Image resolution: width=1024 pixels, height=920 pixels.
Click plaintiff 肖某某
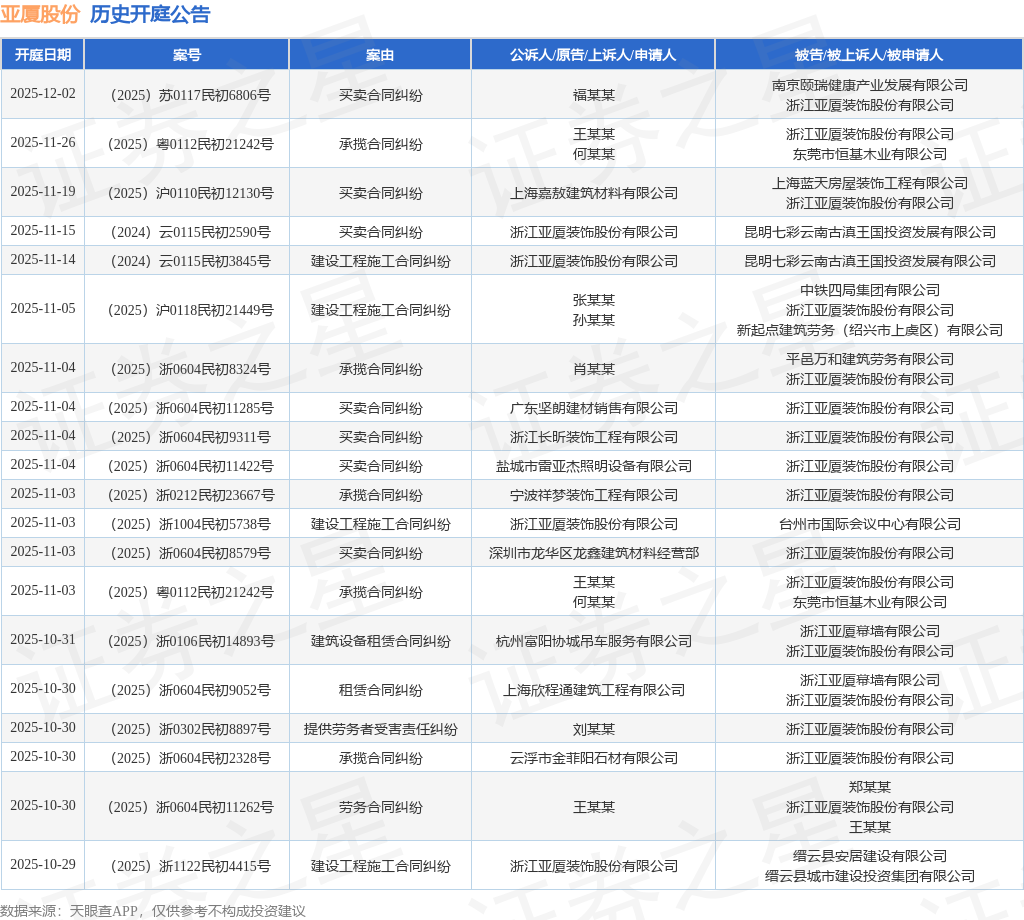click(594, 369)
